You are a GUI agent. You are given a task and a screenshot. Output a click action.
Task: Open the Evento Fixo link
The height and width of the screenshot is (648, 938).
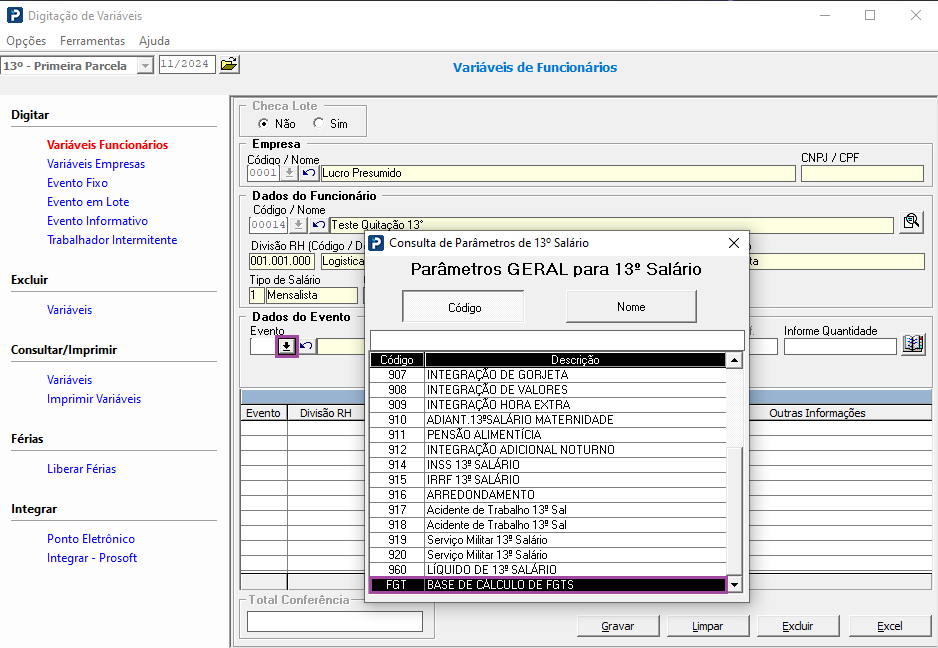77,183
